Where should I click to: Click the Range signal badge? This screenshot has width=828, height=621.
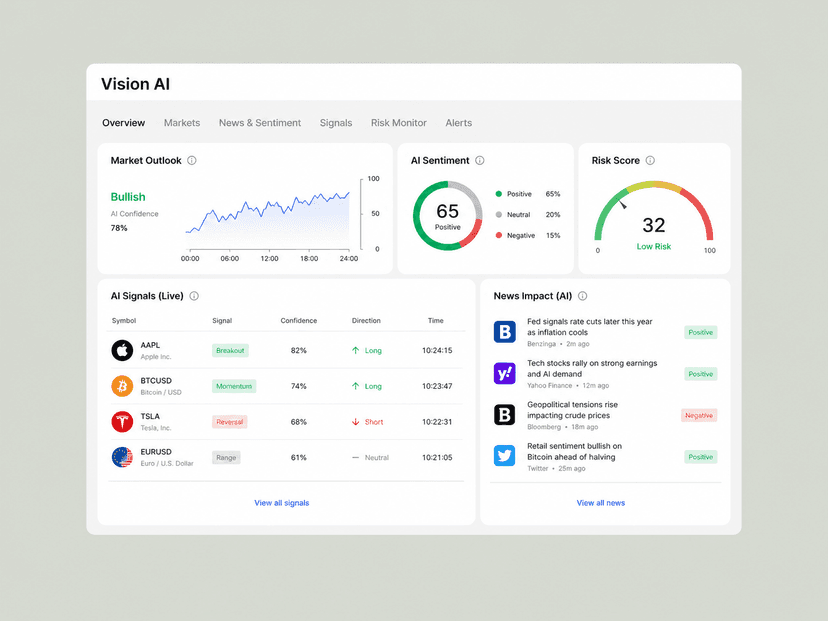(x=226, y=458)
